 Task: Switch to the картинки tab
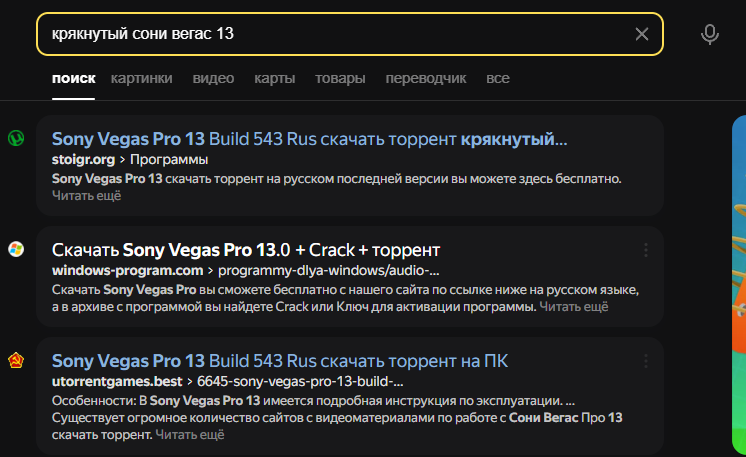coord(141,78)
